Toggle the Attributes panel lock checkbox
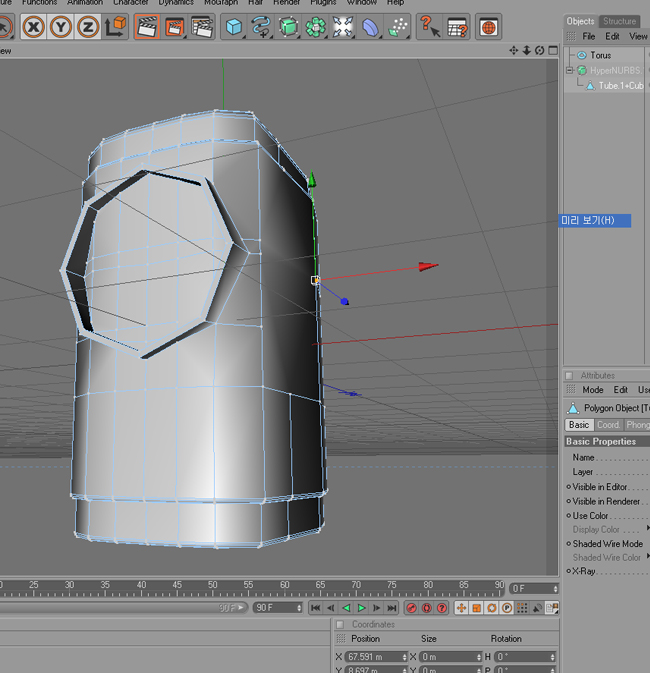 click(569, 376)
